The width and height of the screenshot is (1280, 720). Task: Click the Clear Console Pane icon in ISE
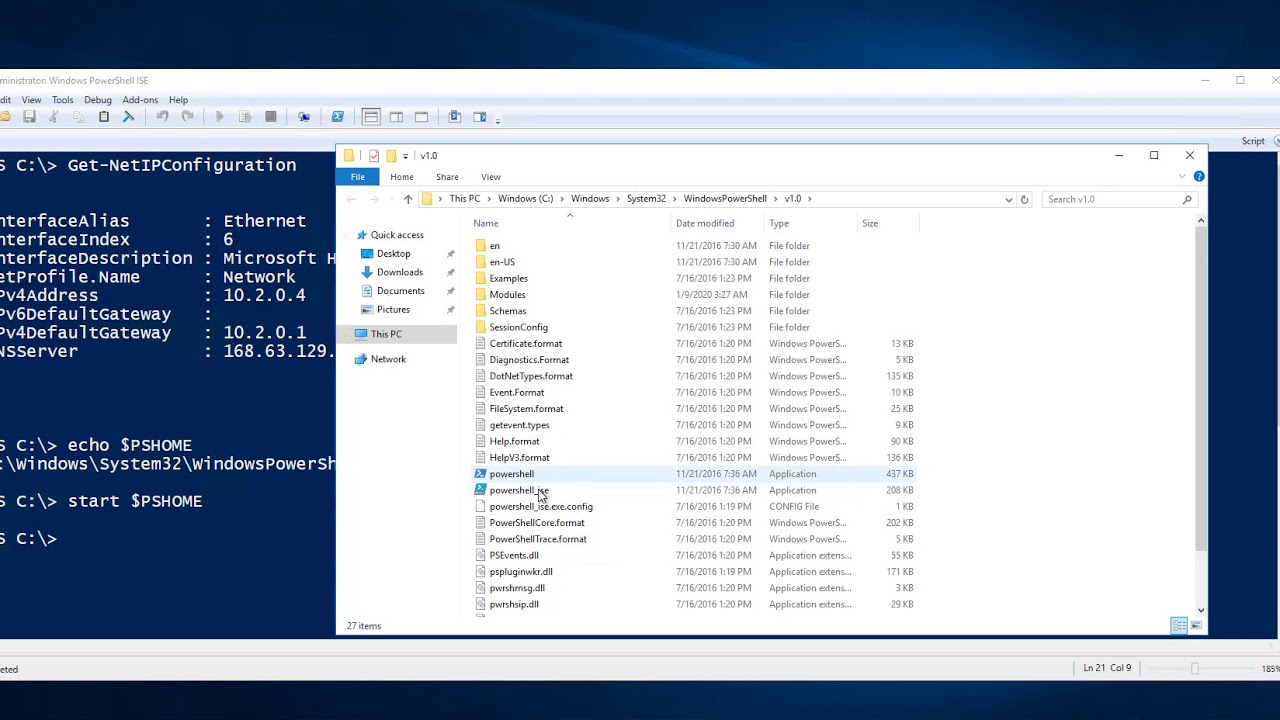click(129, 117)
